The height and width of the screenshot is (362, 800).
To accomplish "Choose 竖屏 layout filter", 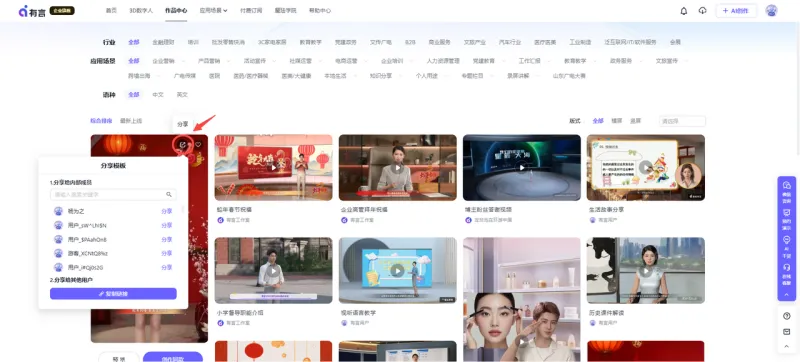I will coord(636,121).
